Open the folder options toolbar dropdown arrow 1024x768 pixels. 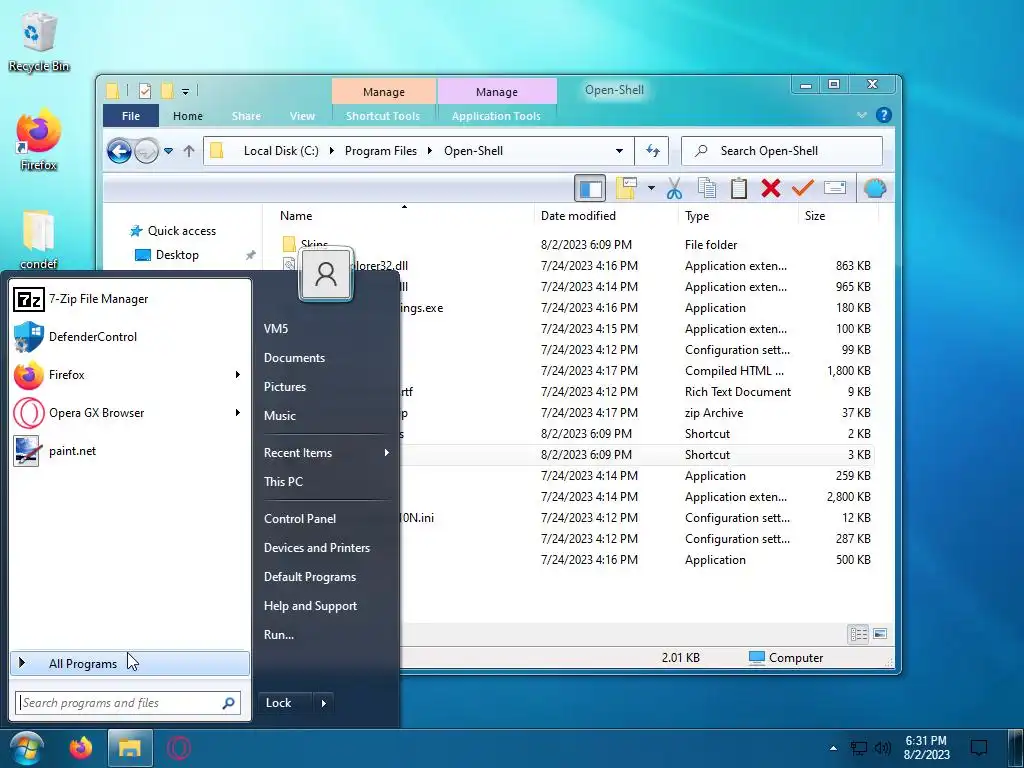tap(651, 189)
